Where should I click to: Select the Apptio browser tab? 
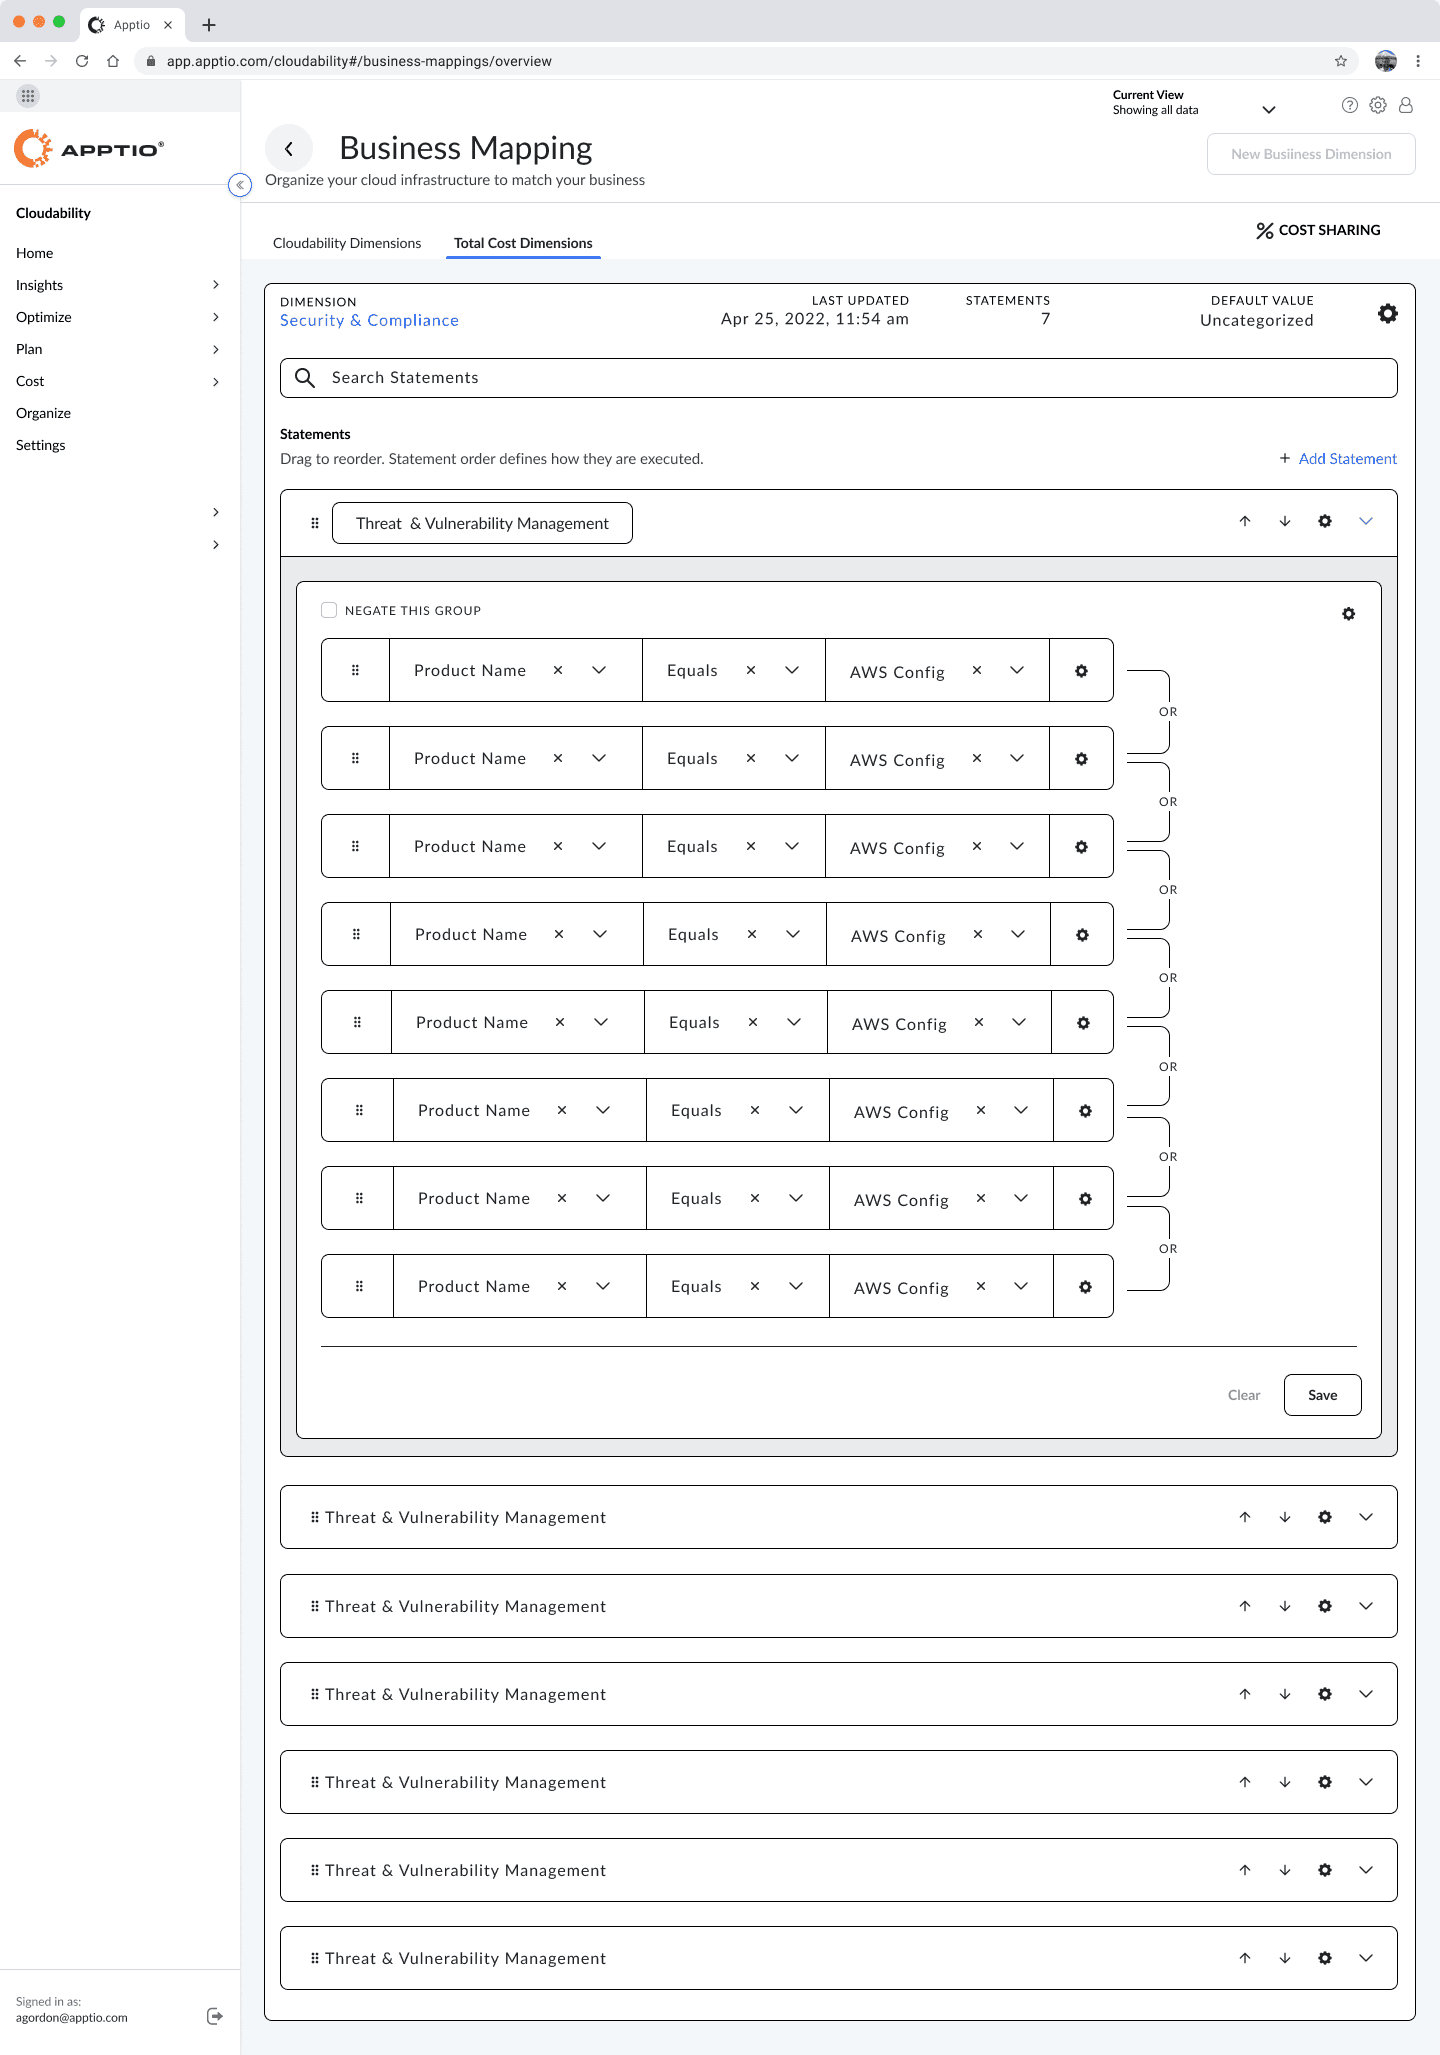(x=132, y=25)
